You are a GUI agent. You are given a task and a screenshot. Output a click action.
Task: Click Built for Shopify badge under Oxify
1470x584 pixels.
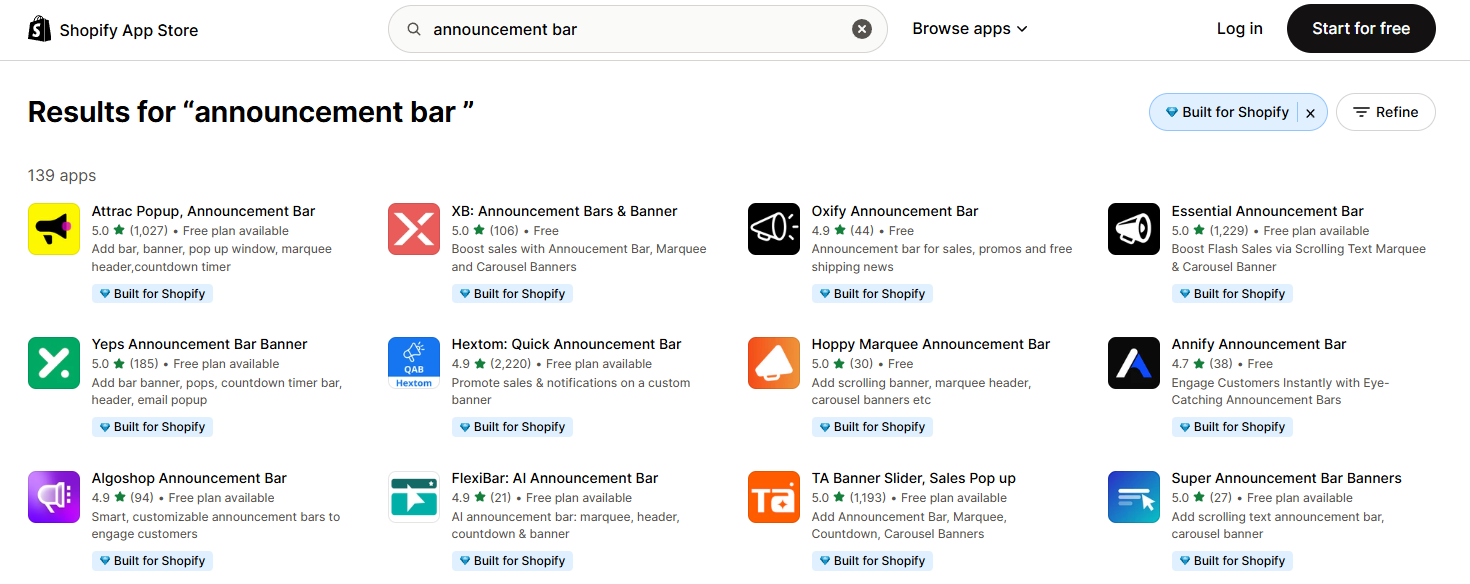(872, 294)
